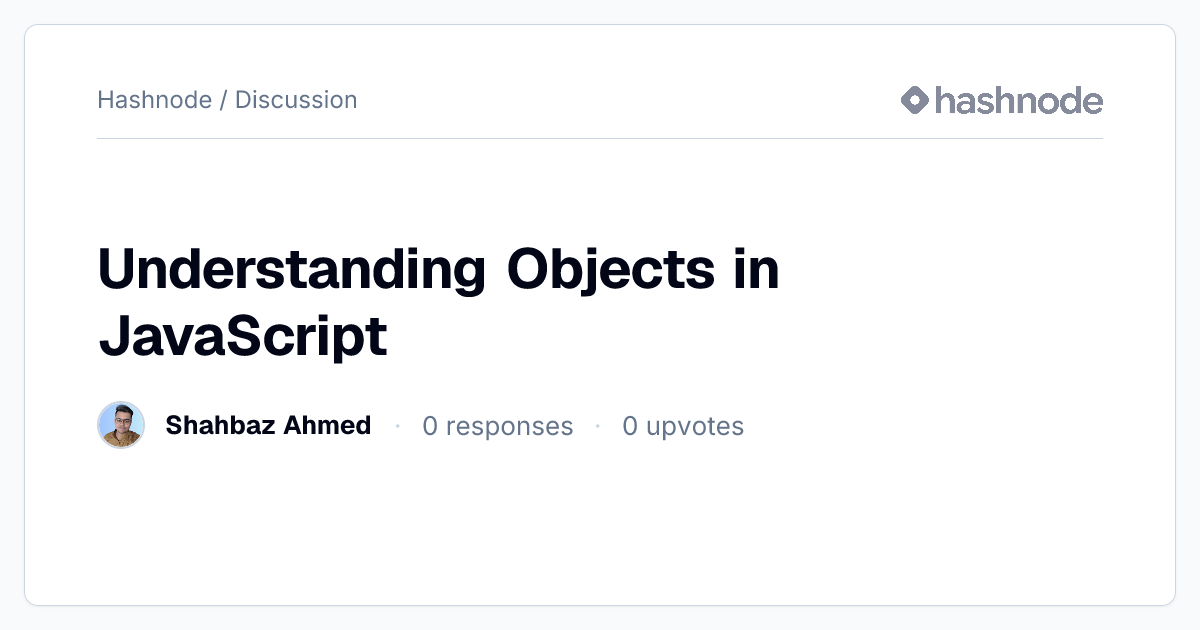Click the word Objects in the heading
The image size is (1200, 630).
611,269
